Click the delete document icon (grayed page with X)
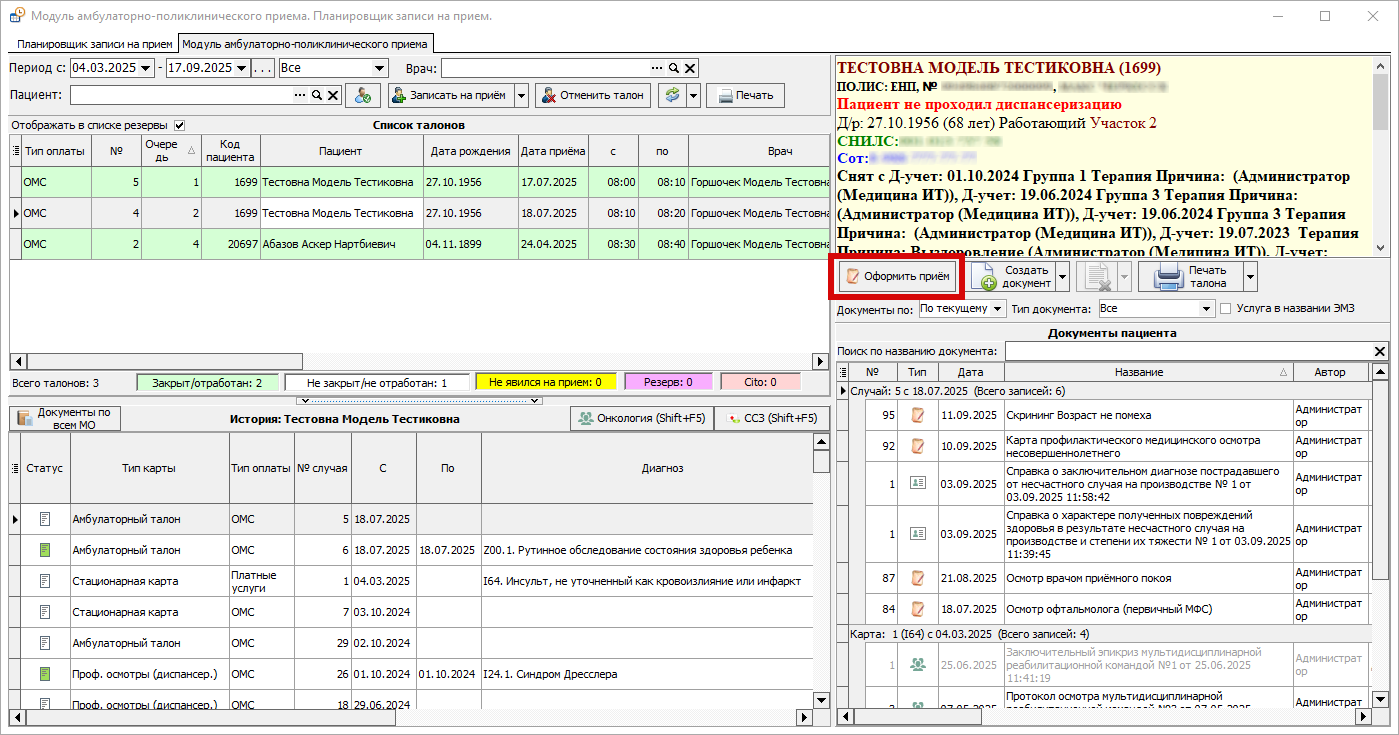 pyautogui.click(x=1098, y=277)
